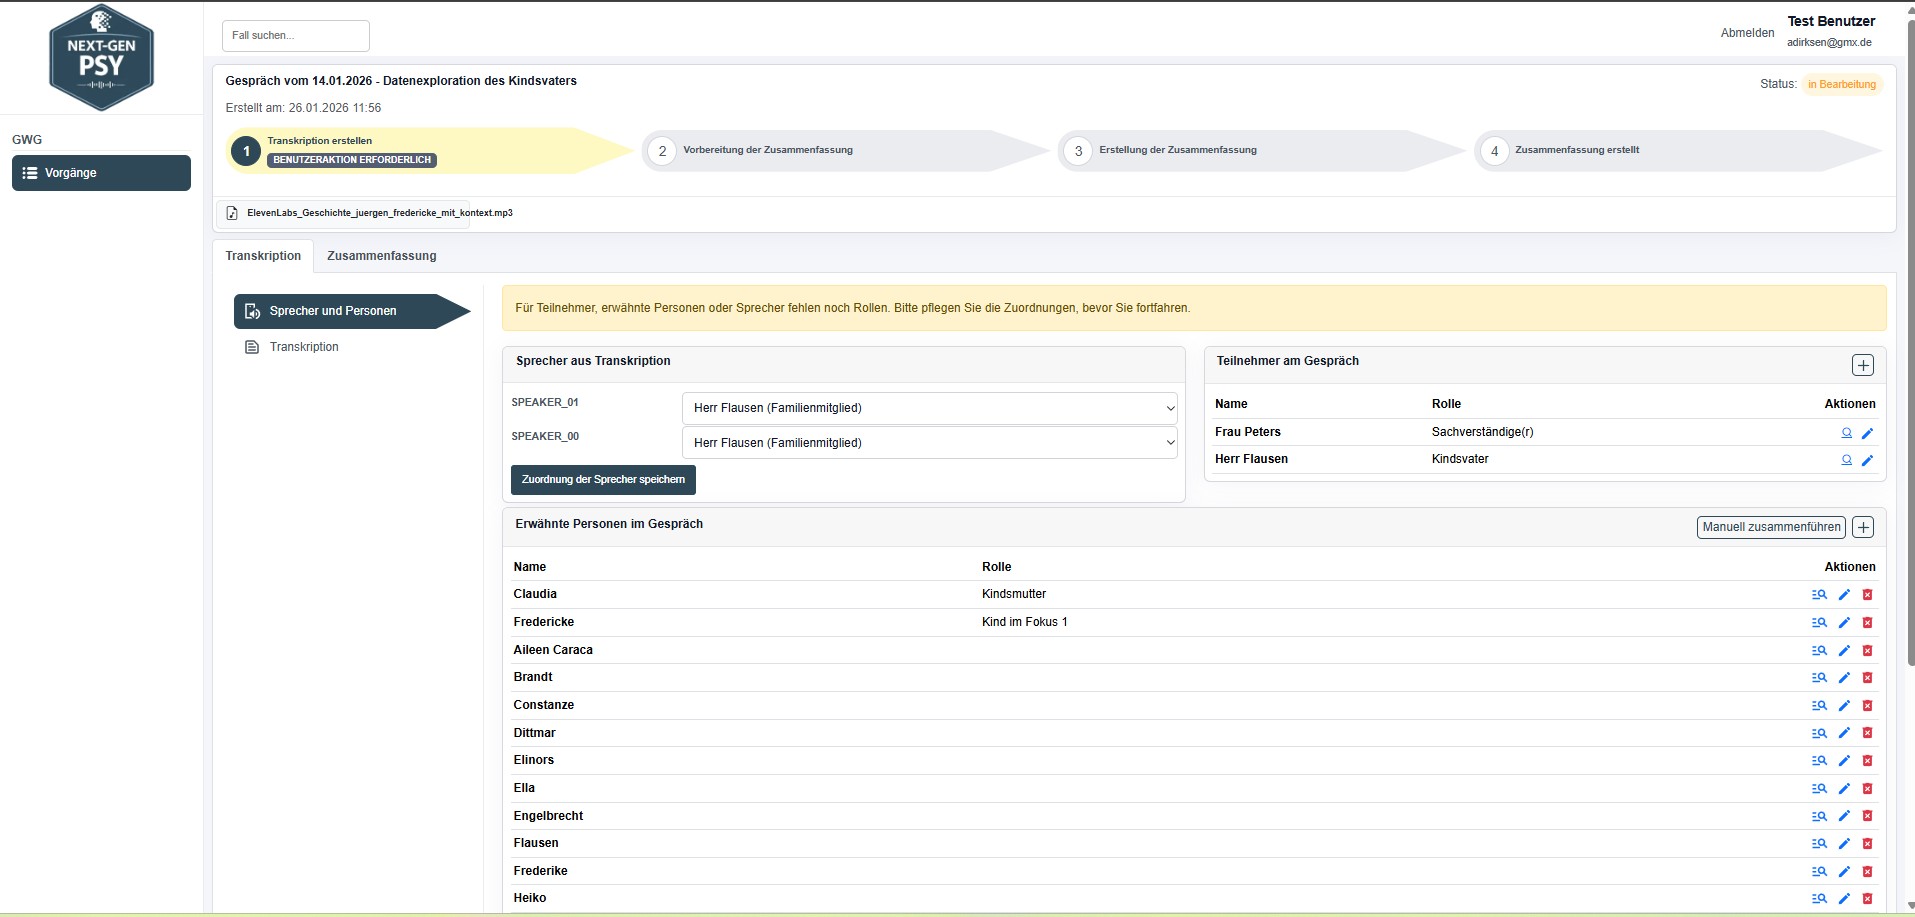The width and height of the screenshot is (1915, 917).
Task: Click the Abmelden link
Action: pyautogui.click(x=1747, y=33)
